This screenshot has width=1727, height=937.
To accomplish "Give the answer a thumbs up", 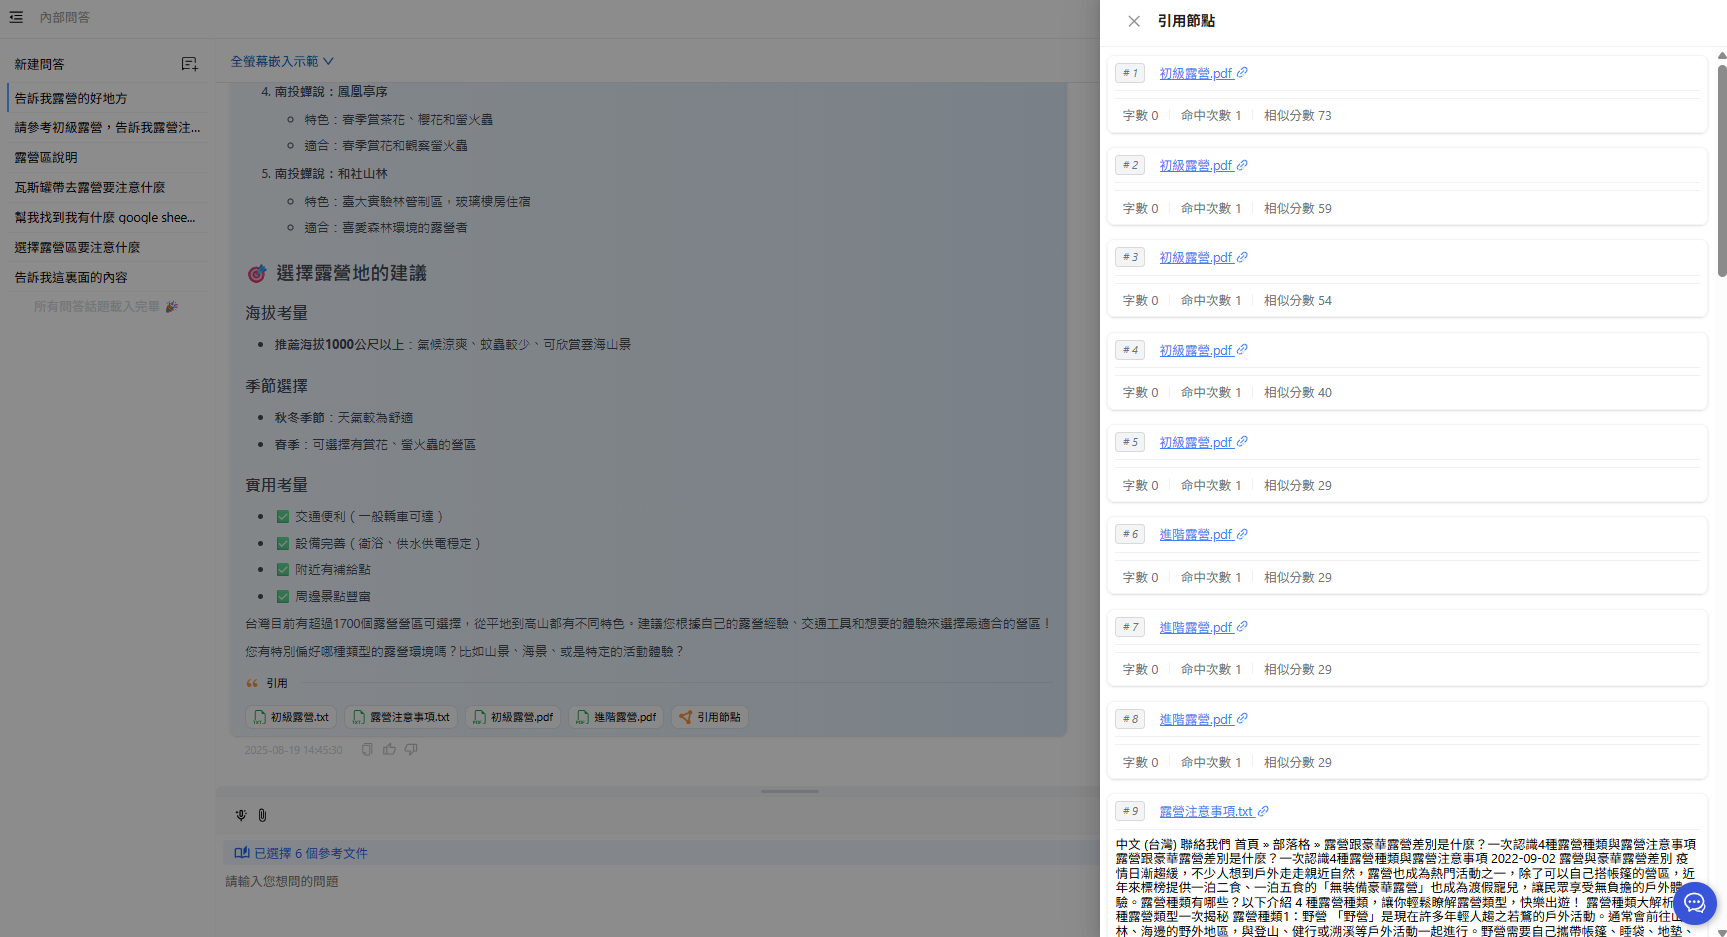I will point(389,749).
